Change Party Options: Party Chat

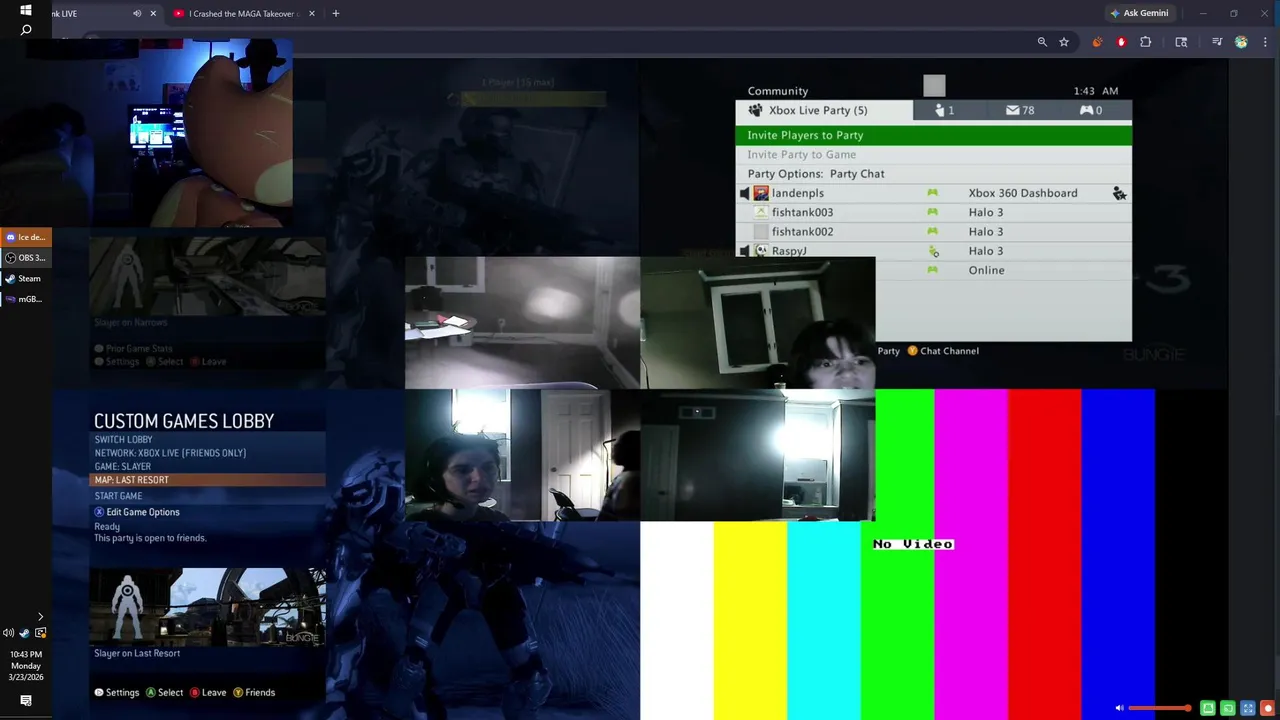pos(934,174)
